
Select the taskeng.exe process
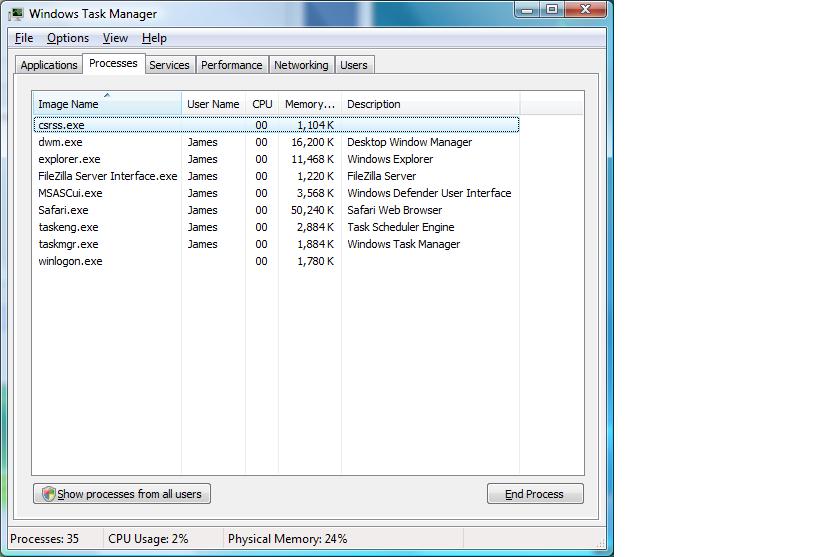[x=276, y=227]
